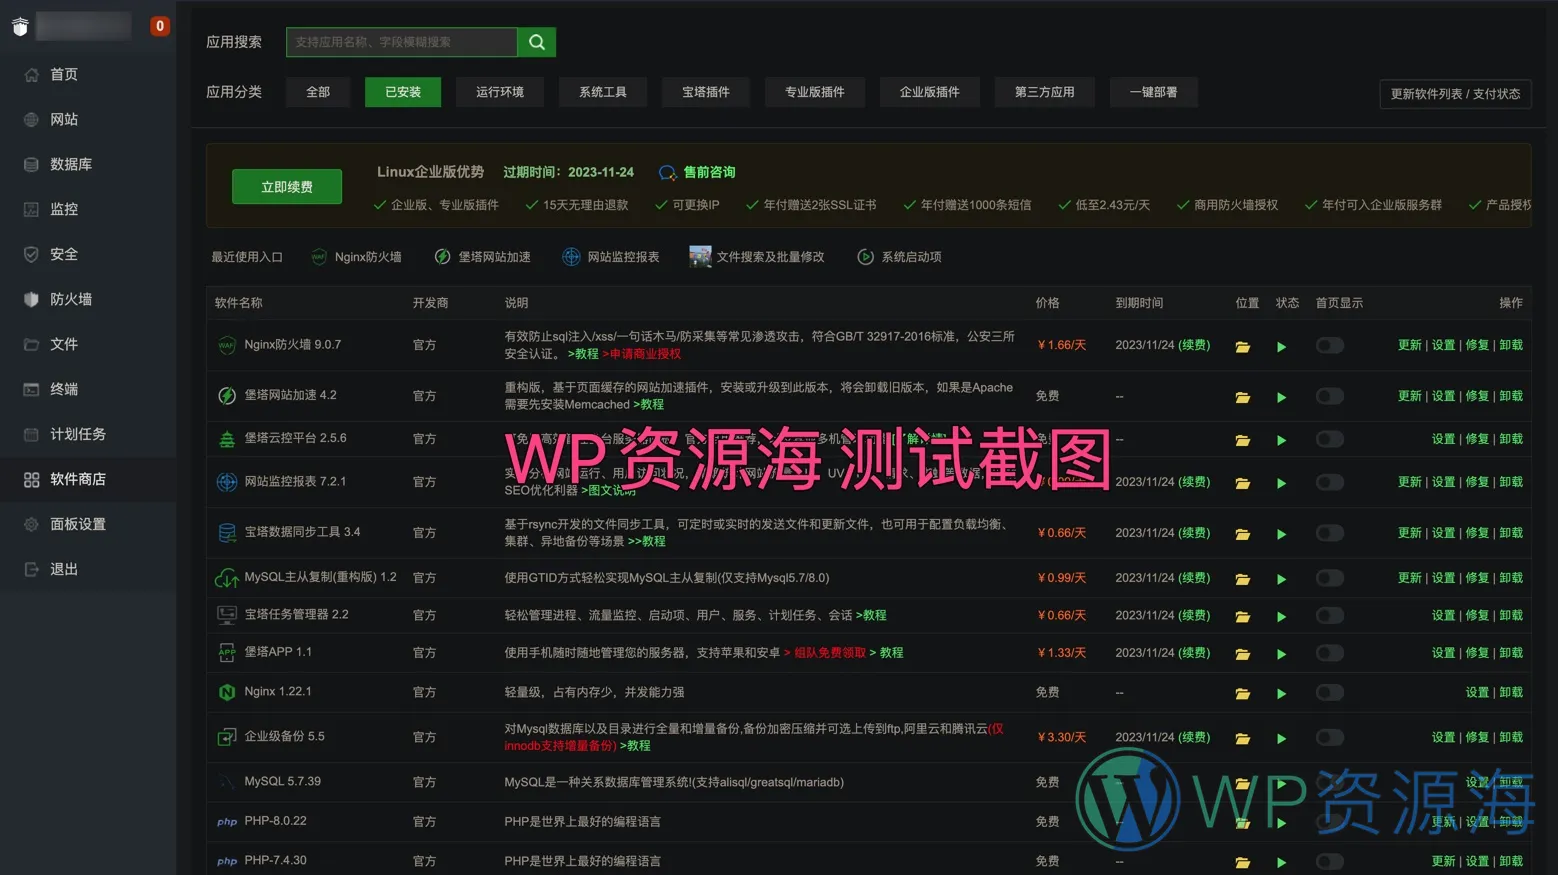Open folder location for 宝塔数据同步工具 3.4

(x=1242, y=535)
